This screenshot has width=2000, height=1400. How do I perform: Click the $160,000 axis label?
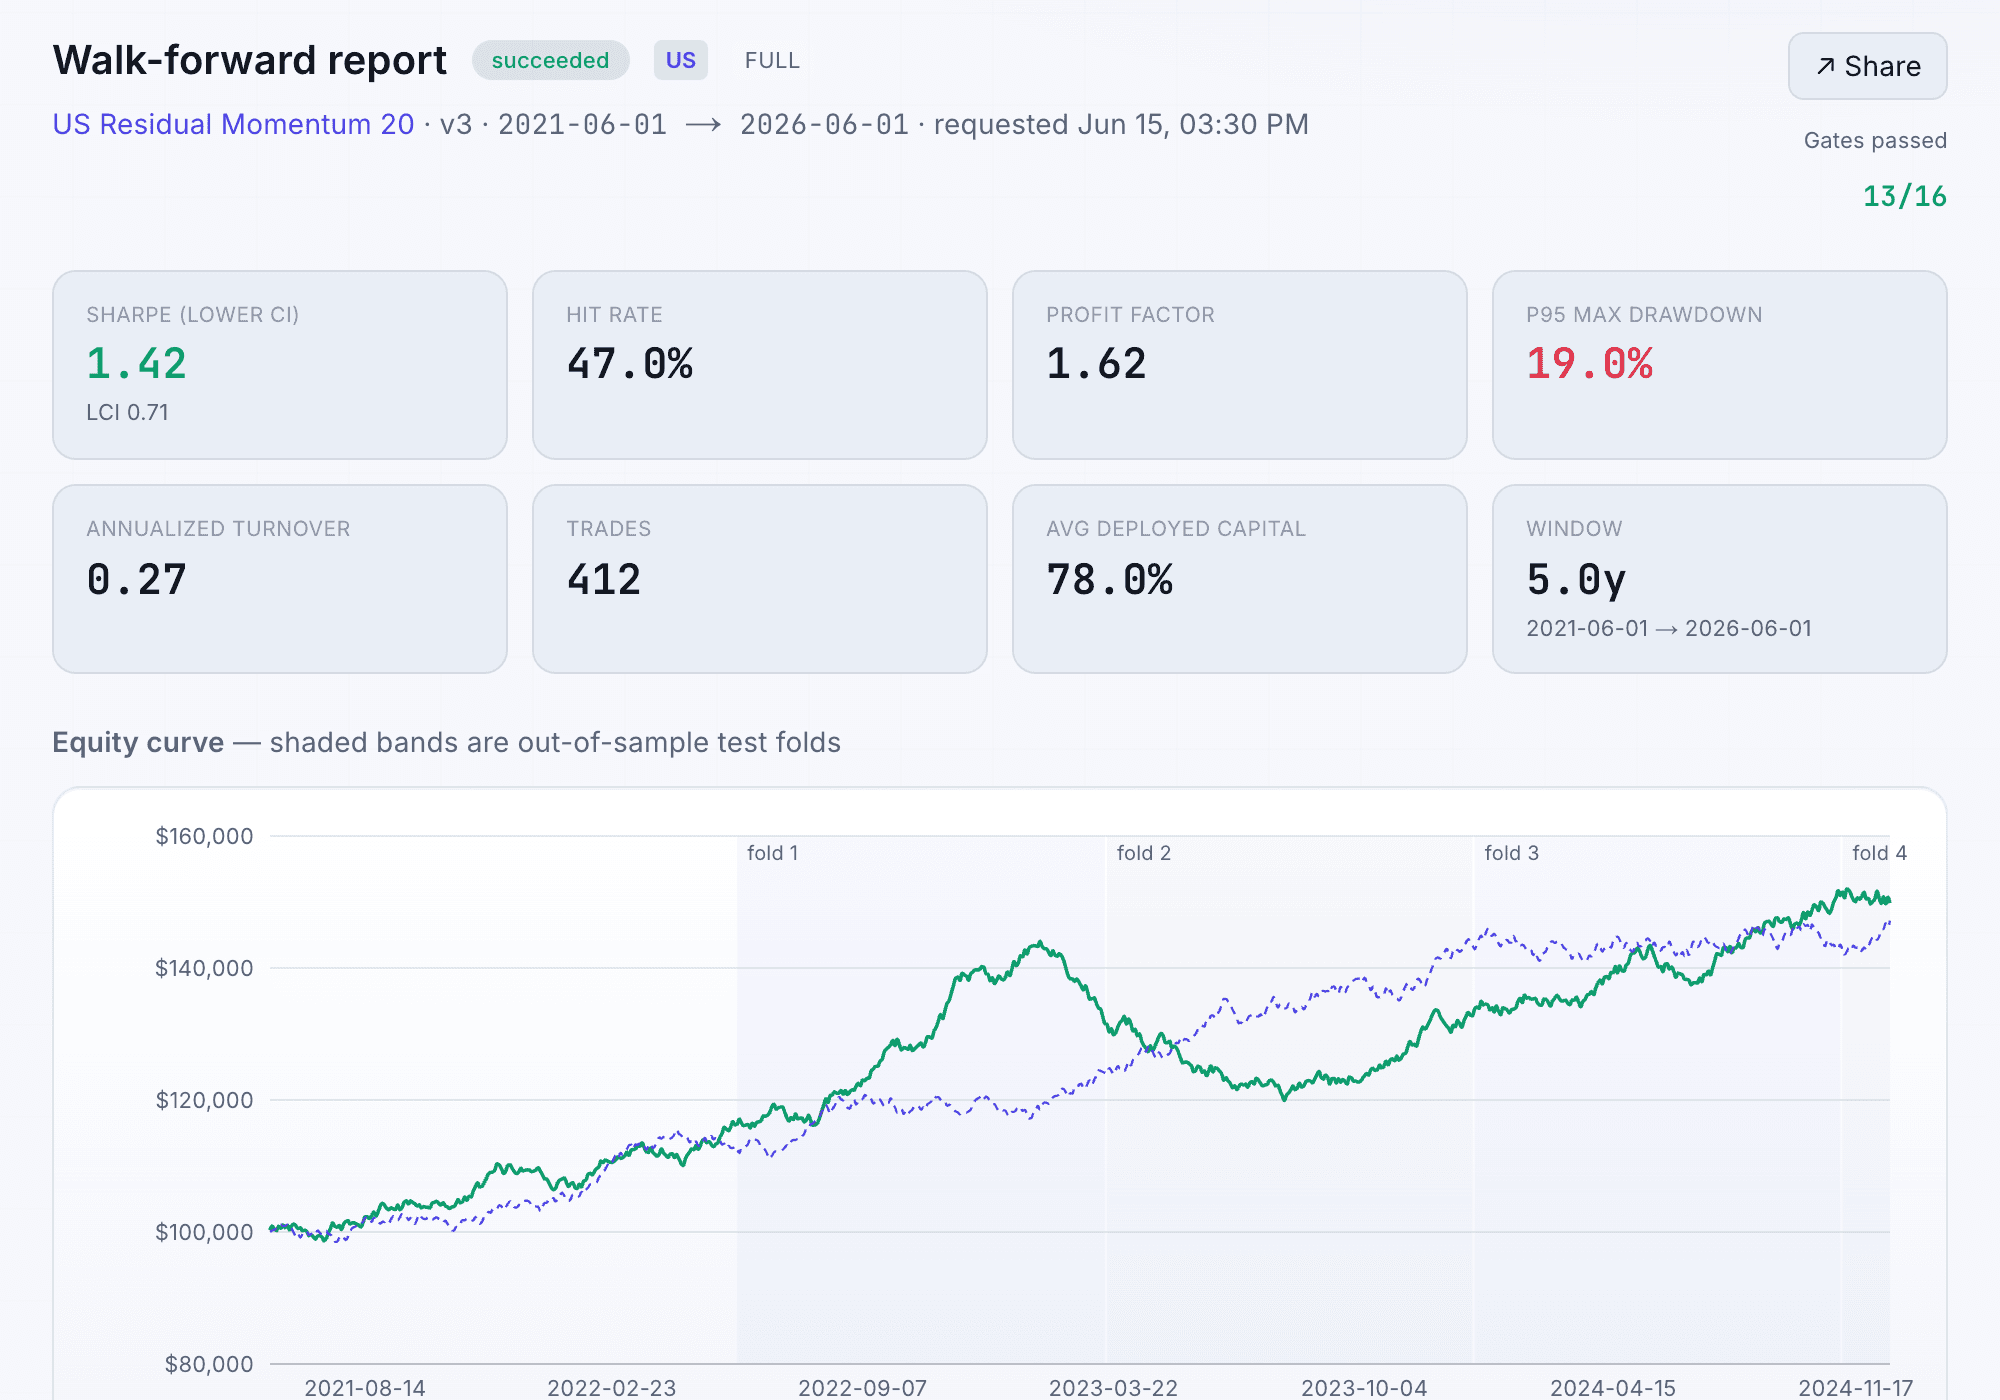tap(204, 836)
